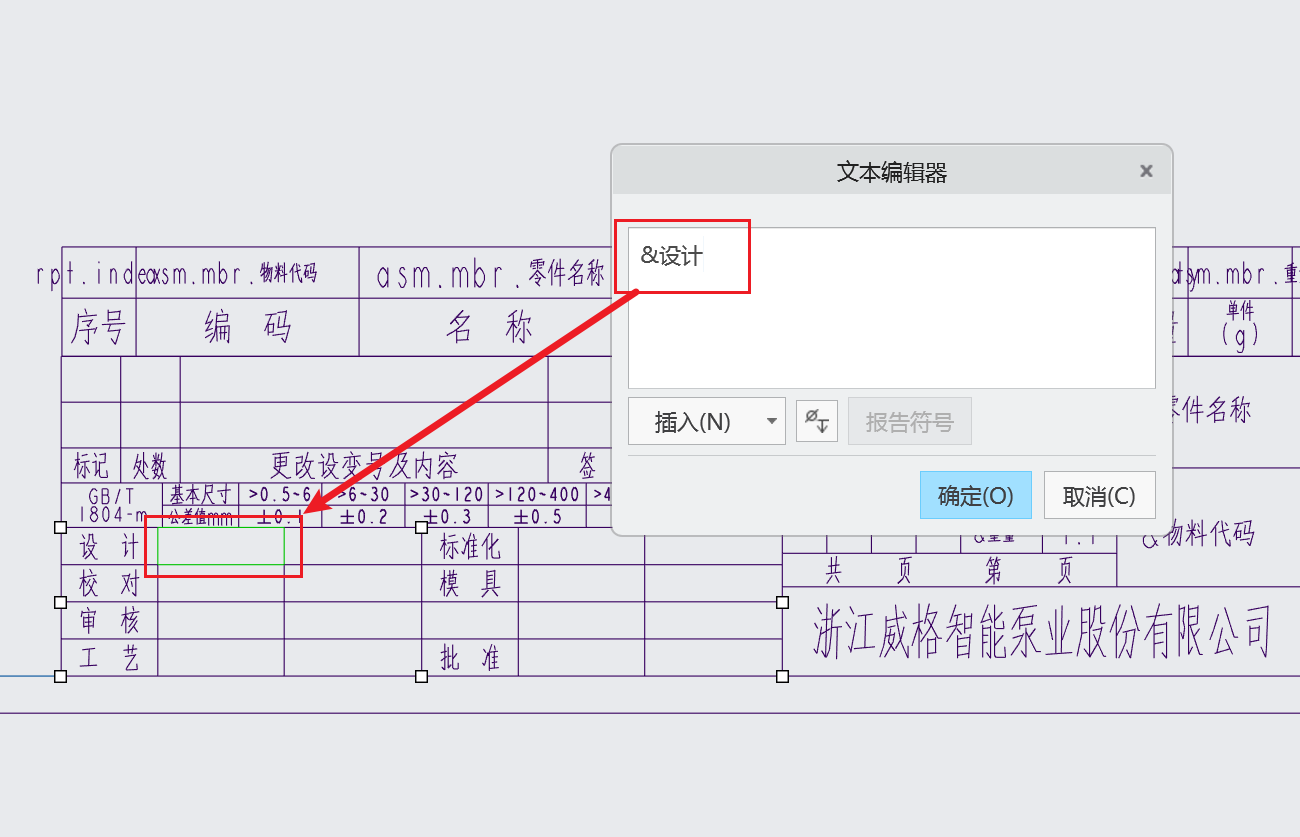This screenshot has height=837, width=1300.
Task: Close the 文本编辑器 dialog
Action: pyautogui.click(x=1146, y=171)
